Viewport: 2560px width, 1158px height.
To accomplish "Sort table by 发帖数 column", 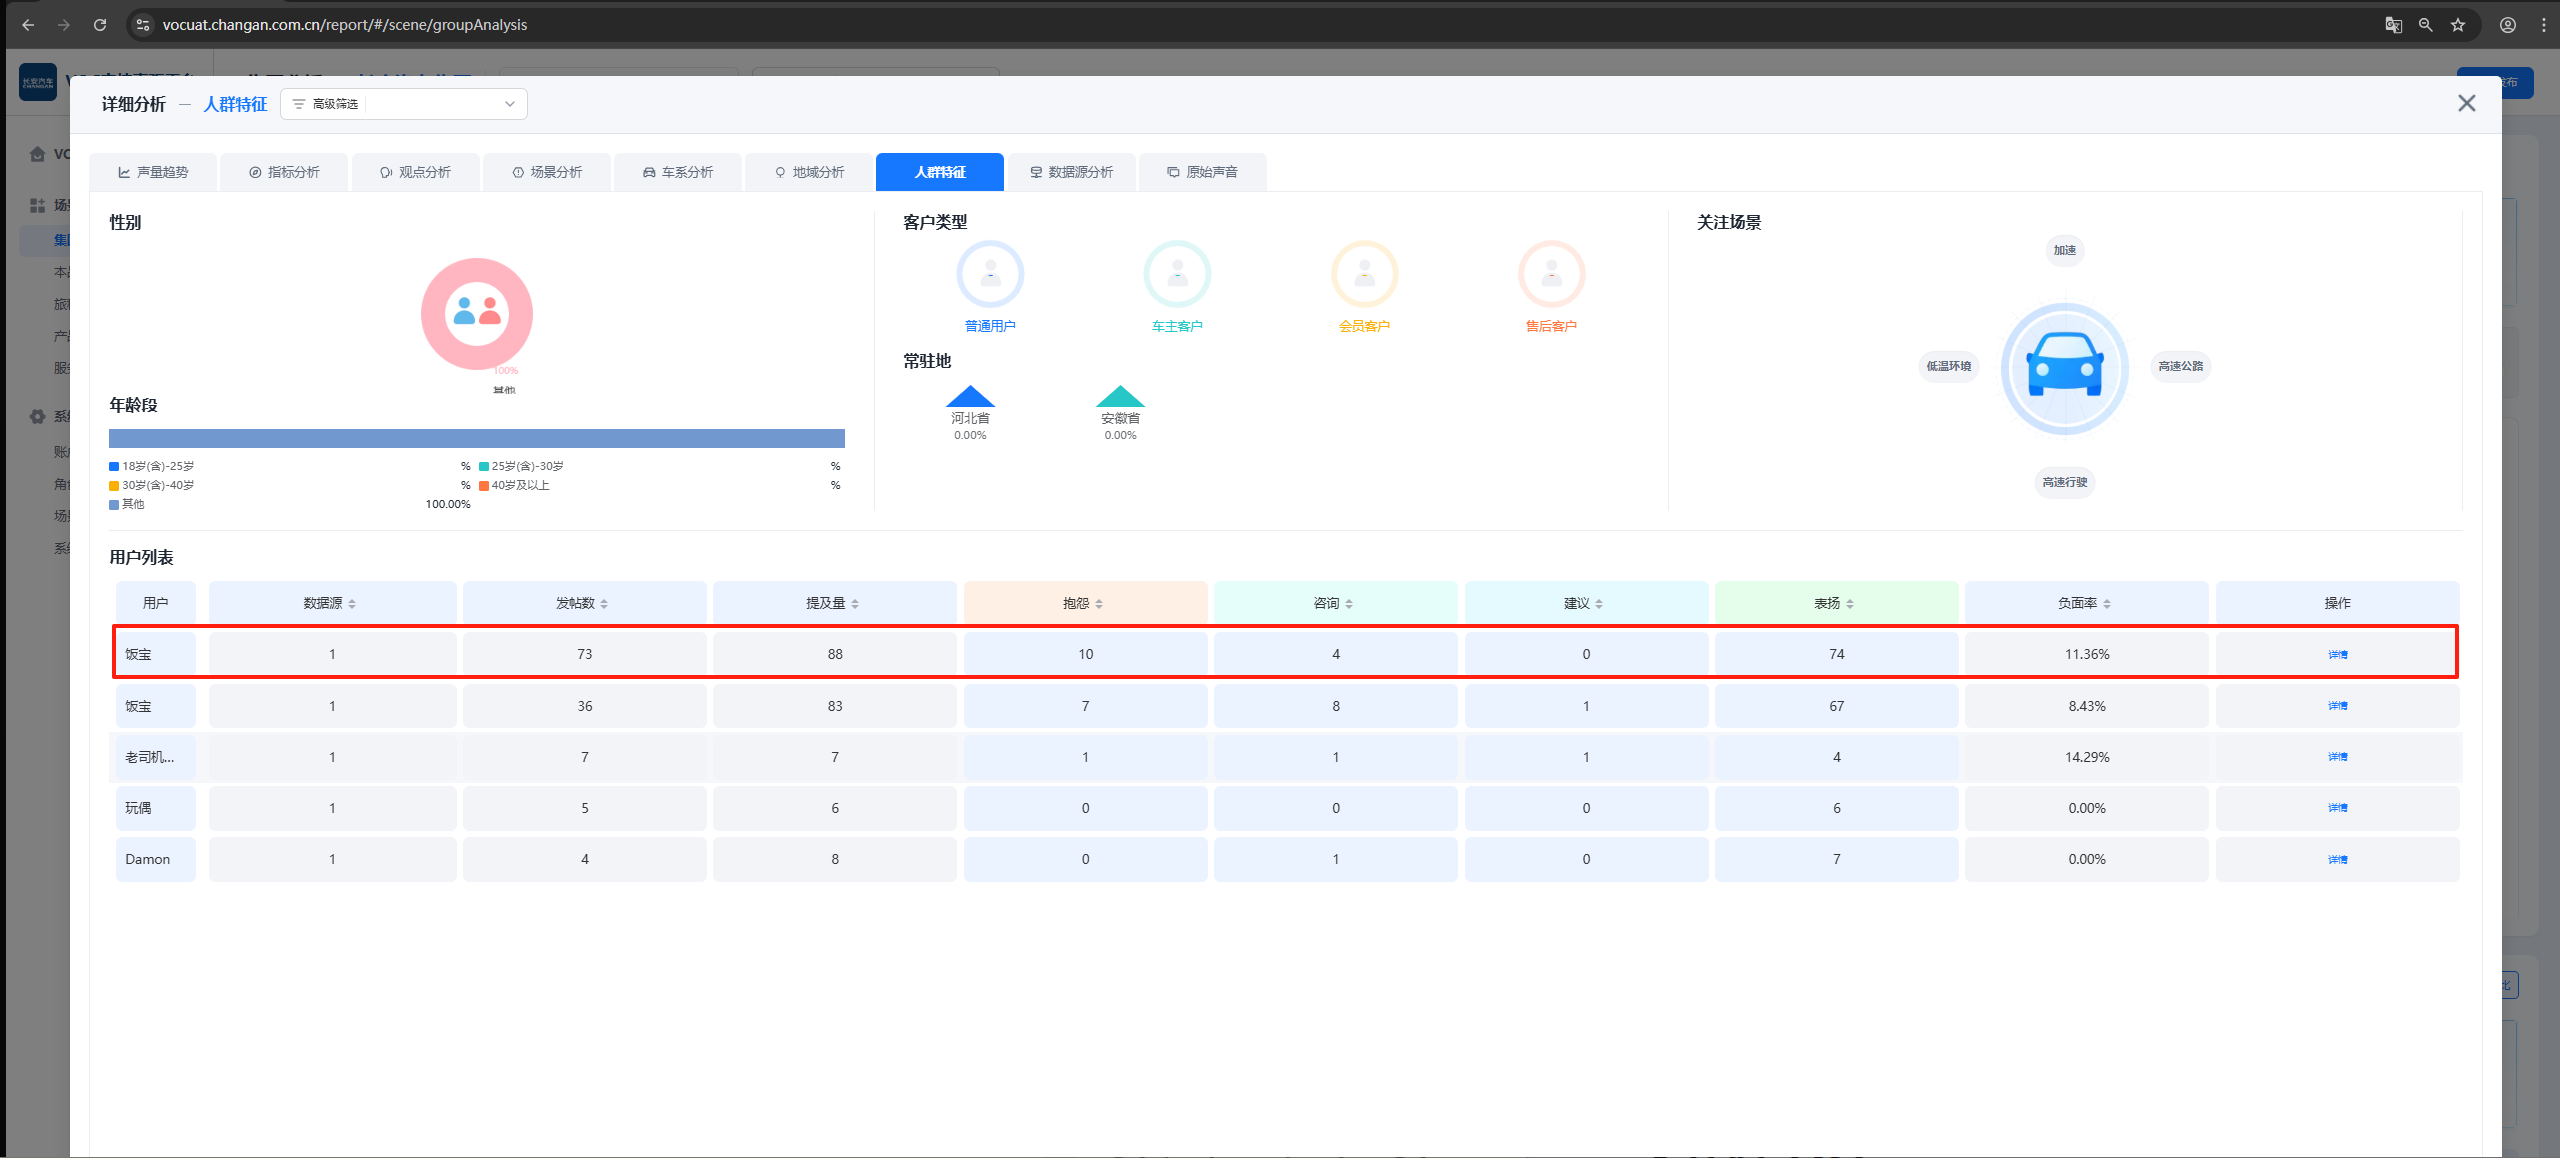I will pos(604,604).
